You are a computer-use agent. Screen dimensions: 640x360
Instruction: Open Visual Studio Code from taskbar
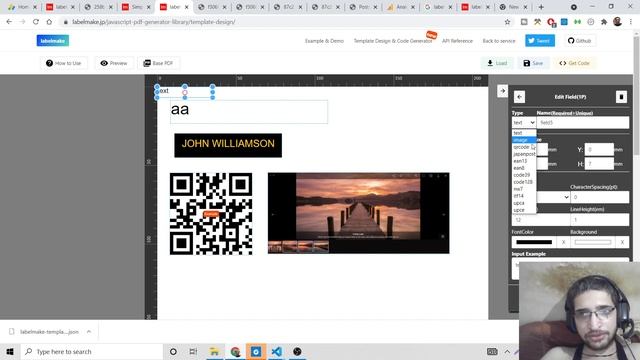coord(276,351)
